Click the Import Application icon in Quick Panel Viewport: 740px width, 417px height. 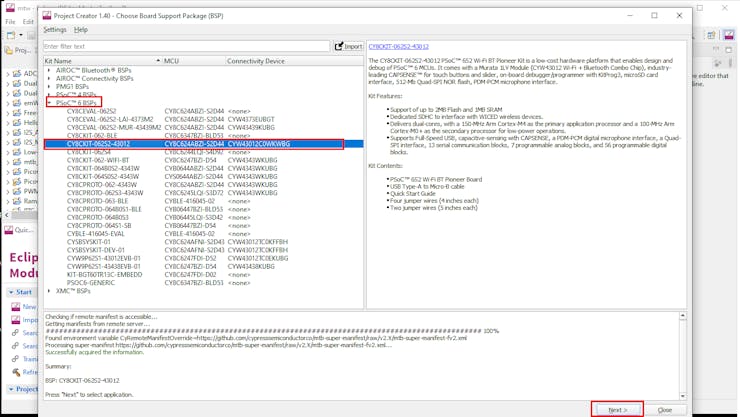(16, 320)
